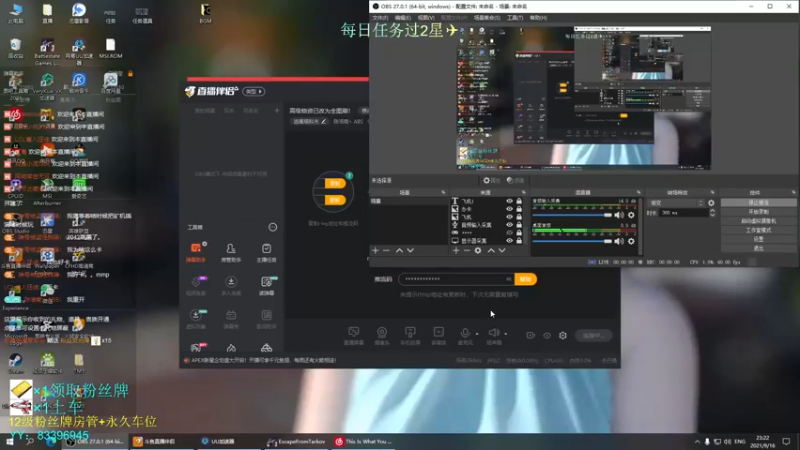Toggle visibility eye of 办卡 source
The width and height of the screenshot is (800, 450).
coord(509,209)
